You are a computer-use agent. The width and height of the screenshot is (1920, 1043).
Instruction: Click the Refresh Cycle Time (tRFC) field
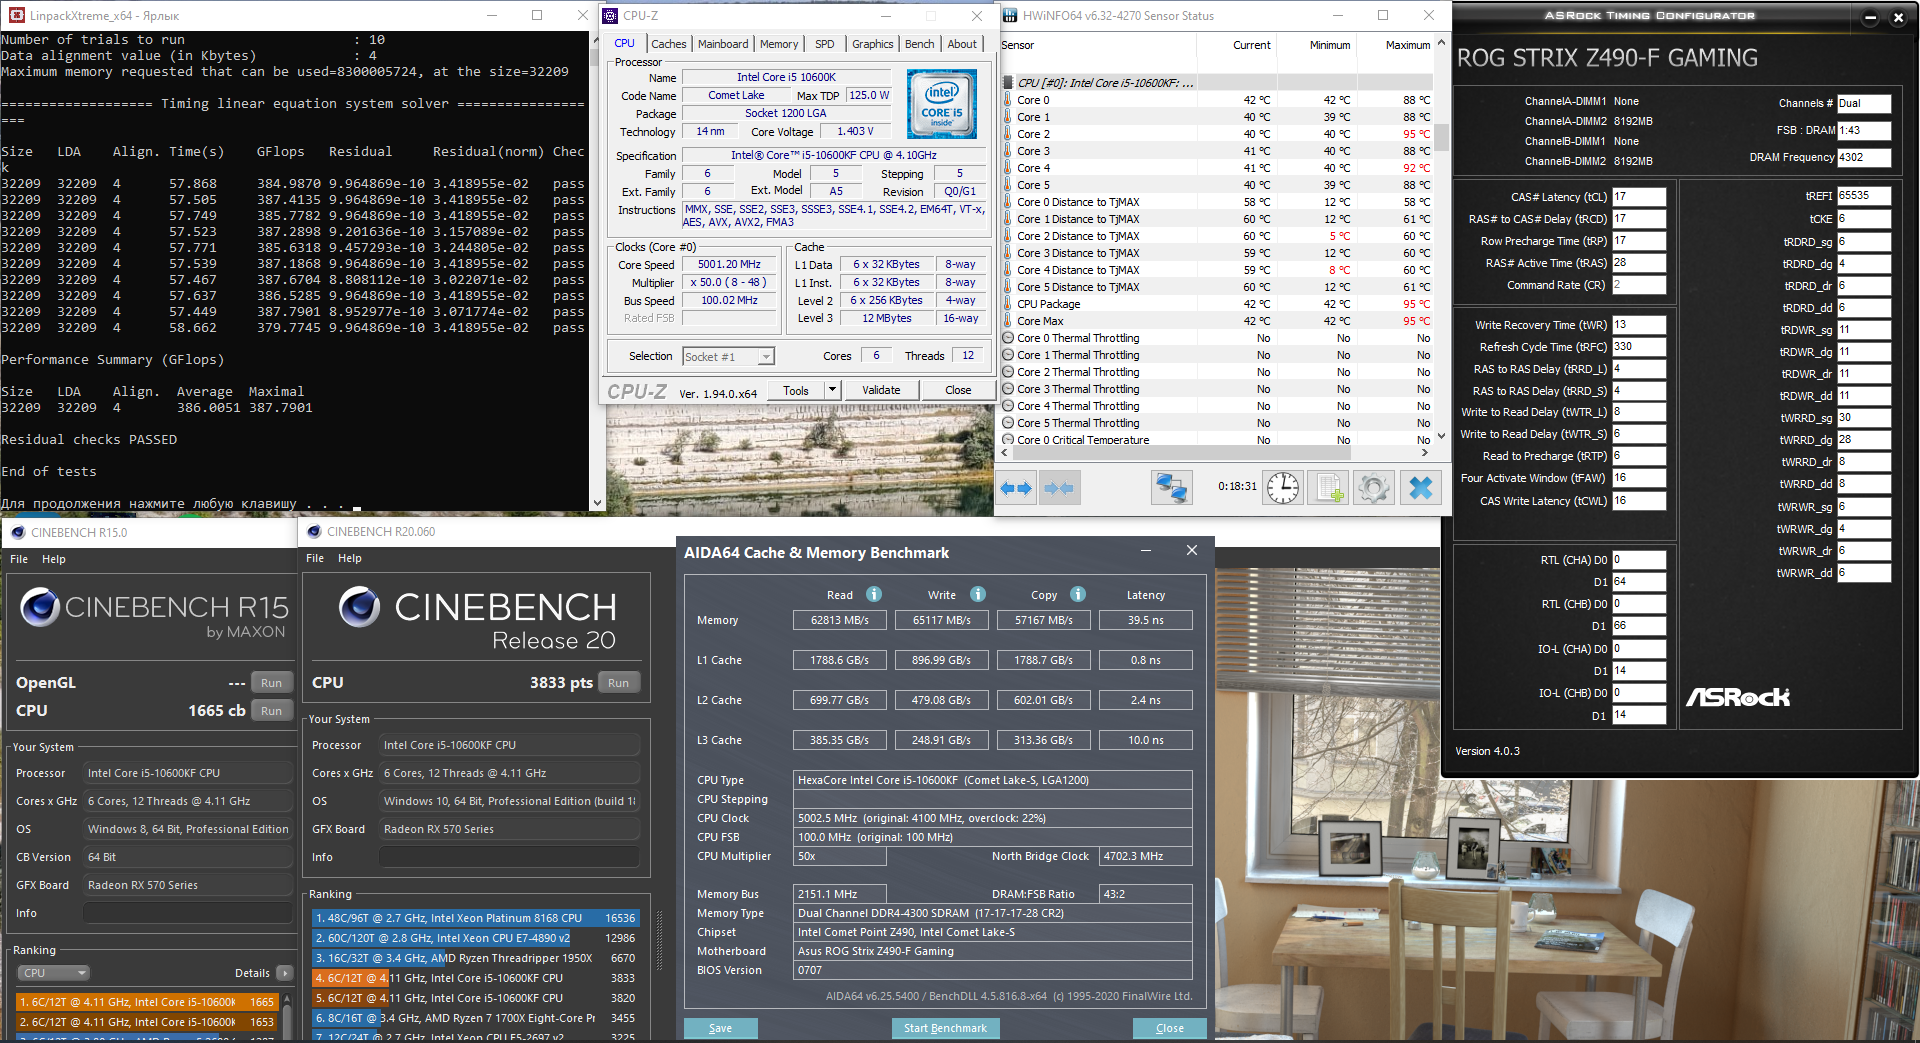tap(1639, 347)
